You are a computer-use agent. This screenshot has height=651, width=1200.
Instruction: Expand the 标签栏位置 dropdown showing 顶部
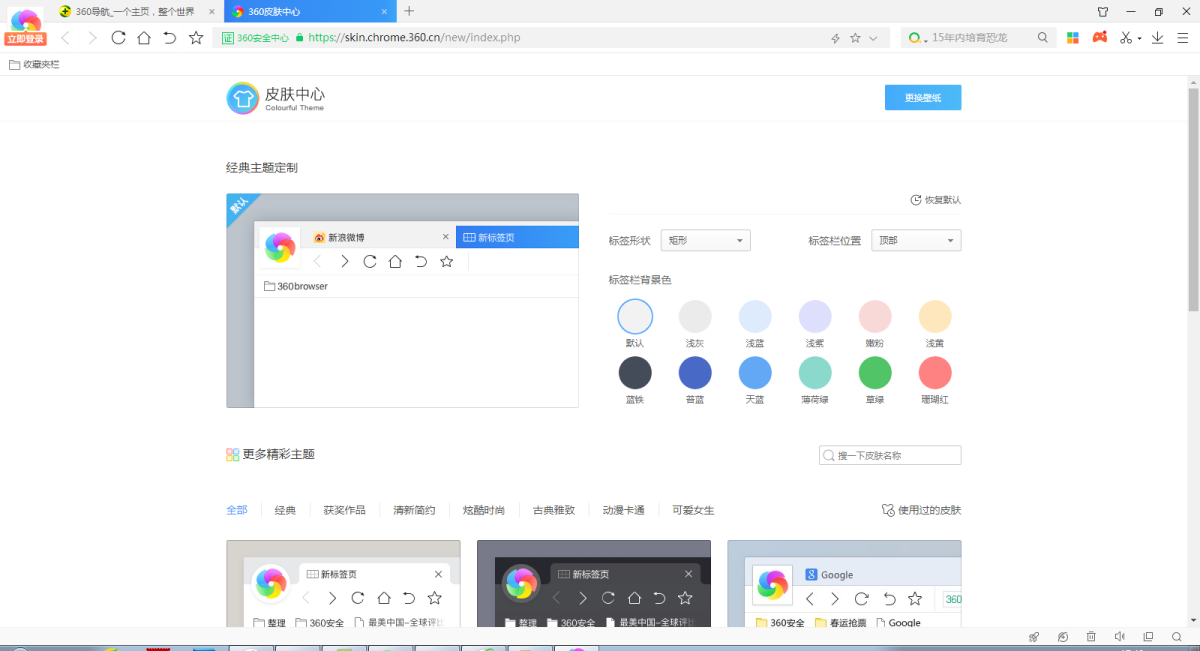point(916,241)
